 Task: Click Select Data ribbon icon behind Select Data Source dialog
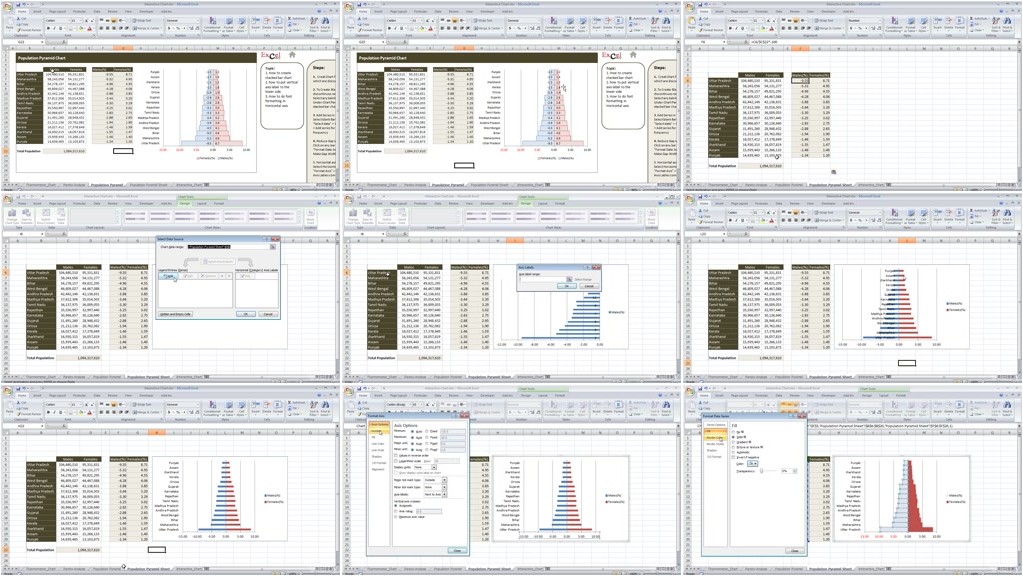[61, 218]
